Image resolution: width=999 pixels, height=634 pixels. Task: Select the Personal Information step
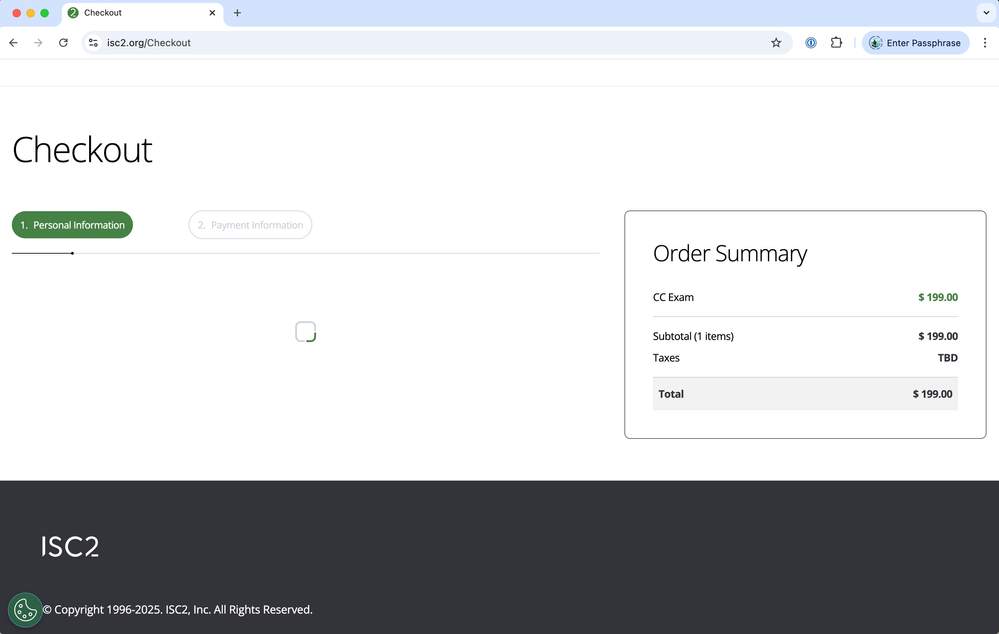click(72, 225)
